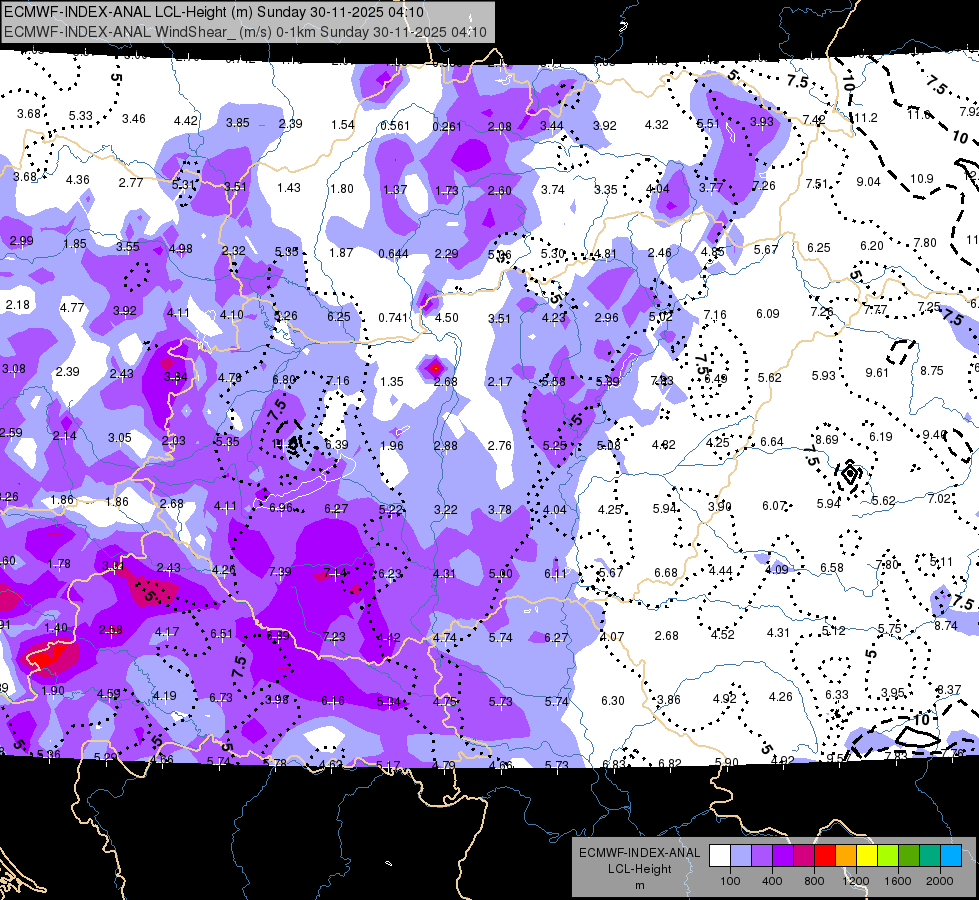The width and height of the screenshot is (979, 900).
Task: Click the wind shear value 1.96
Action: click(x=392, y=446)
